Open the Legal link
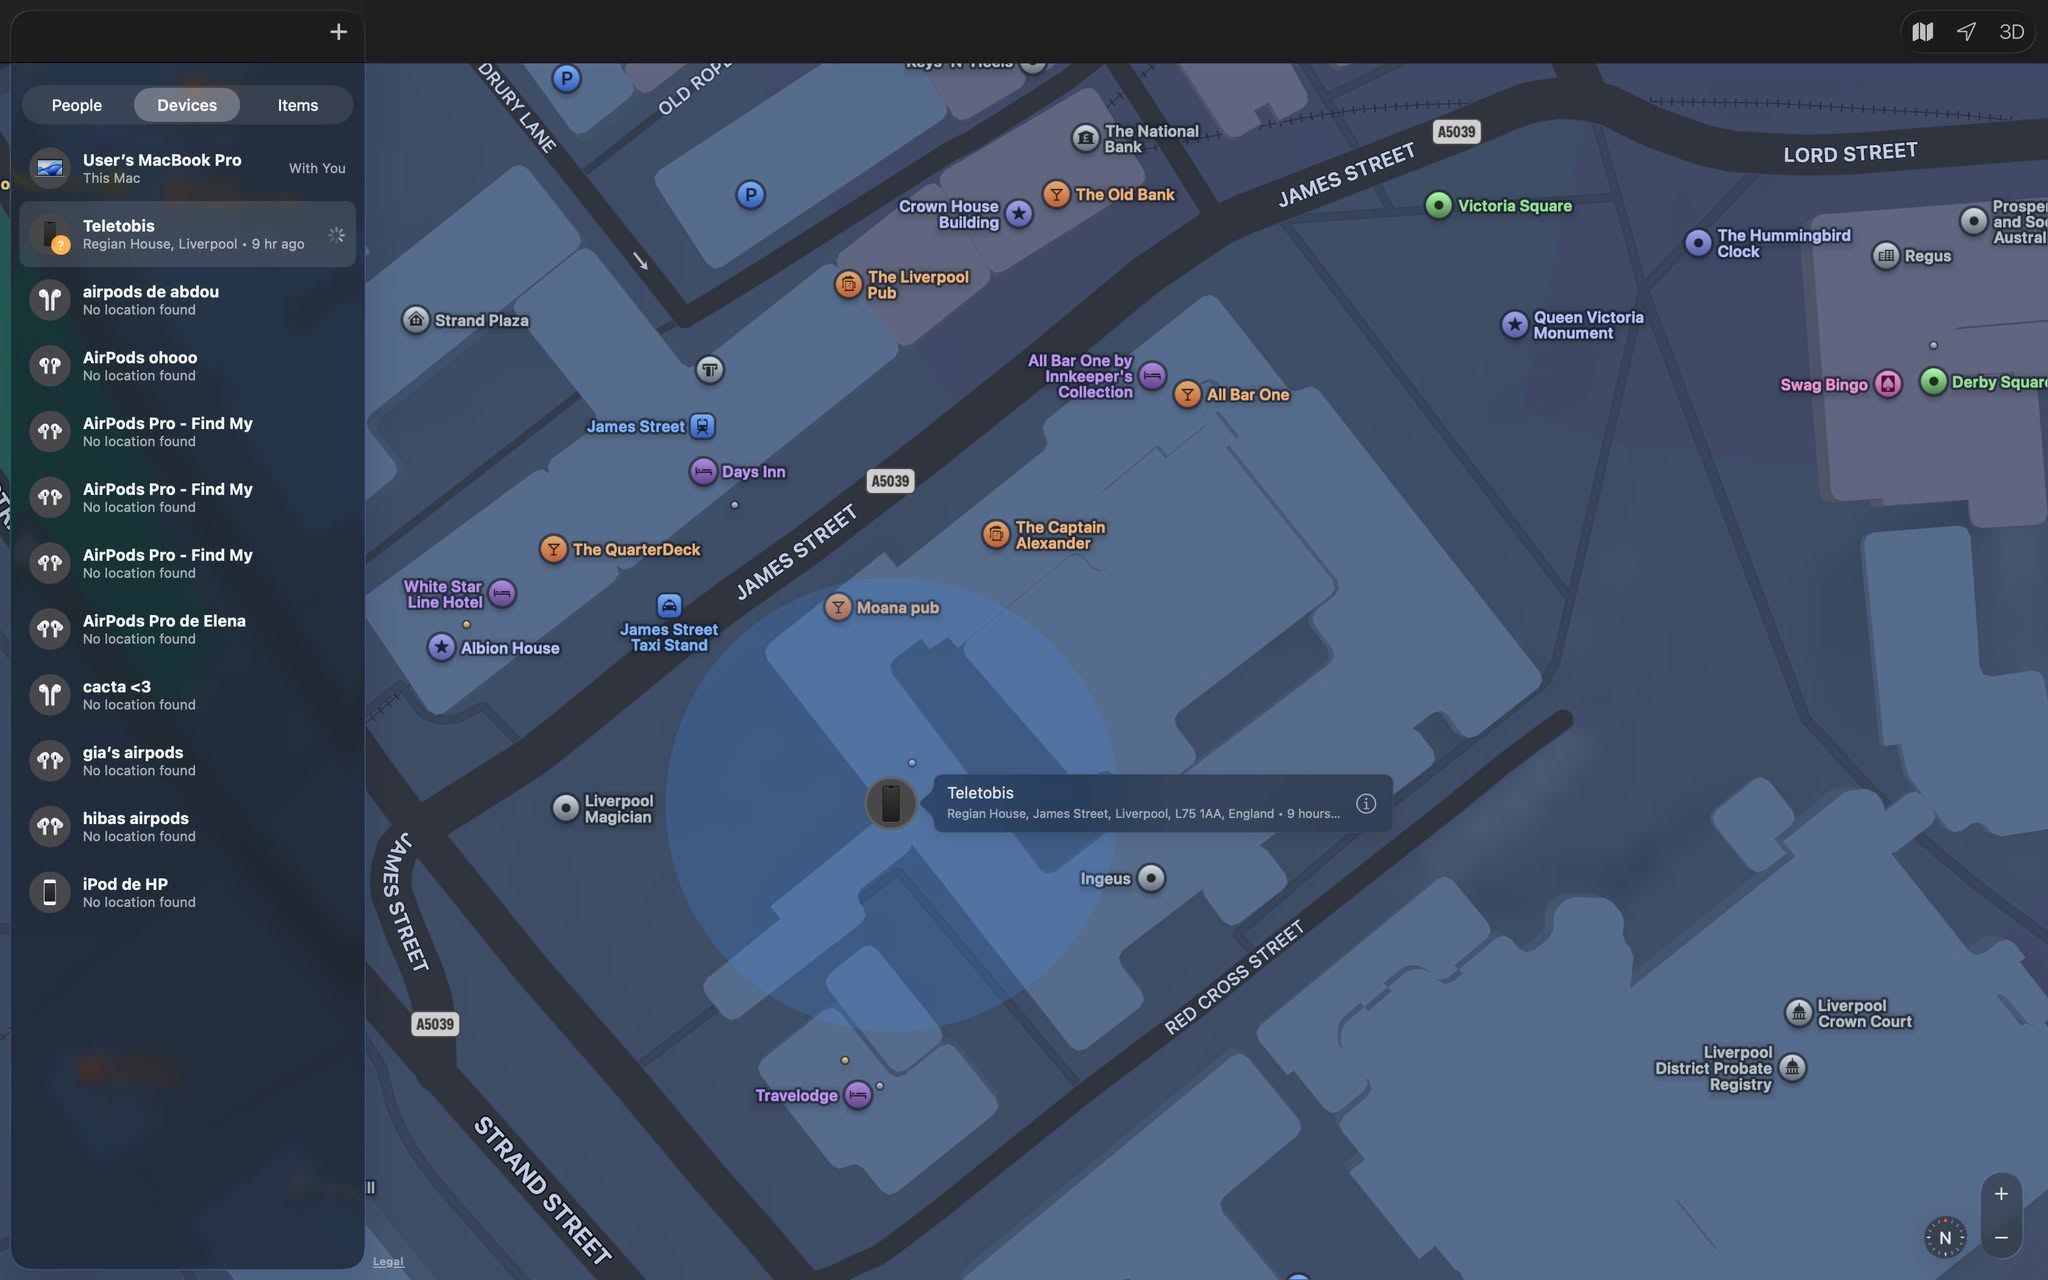This screenshot has width=2048, height=1280. (388, 1261)
